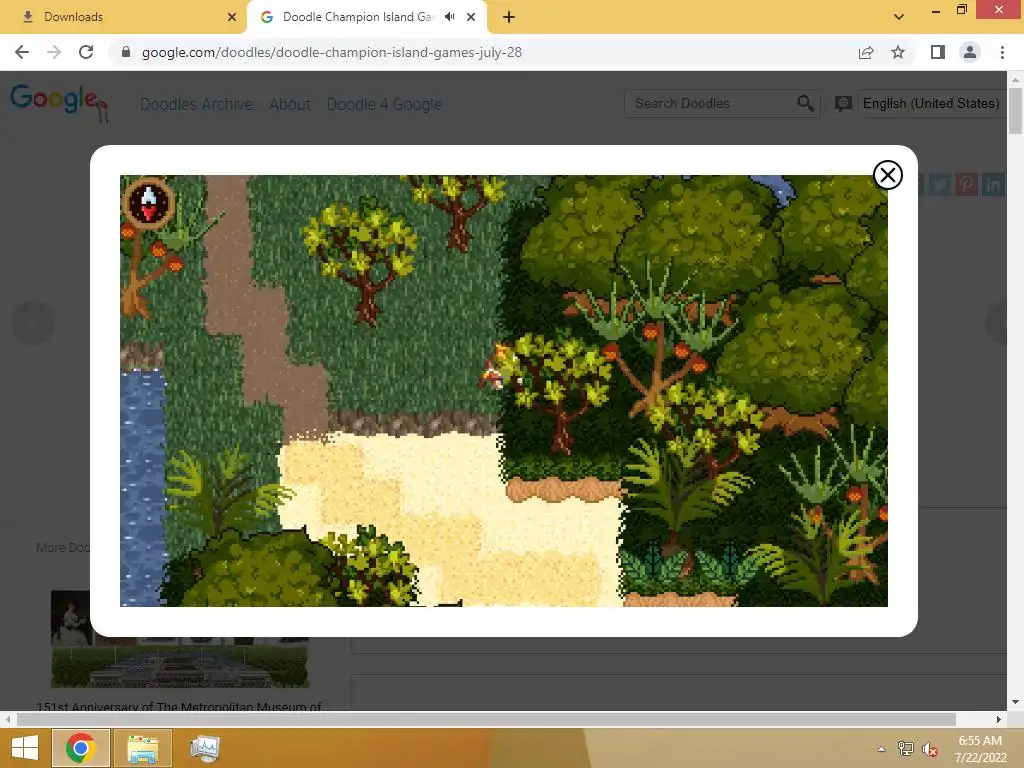The width and height of the screenshot is (1024, 768).
Task: Click the previous doodle arrow
Action: [33, 322]
